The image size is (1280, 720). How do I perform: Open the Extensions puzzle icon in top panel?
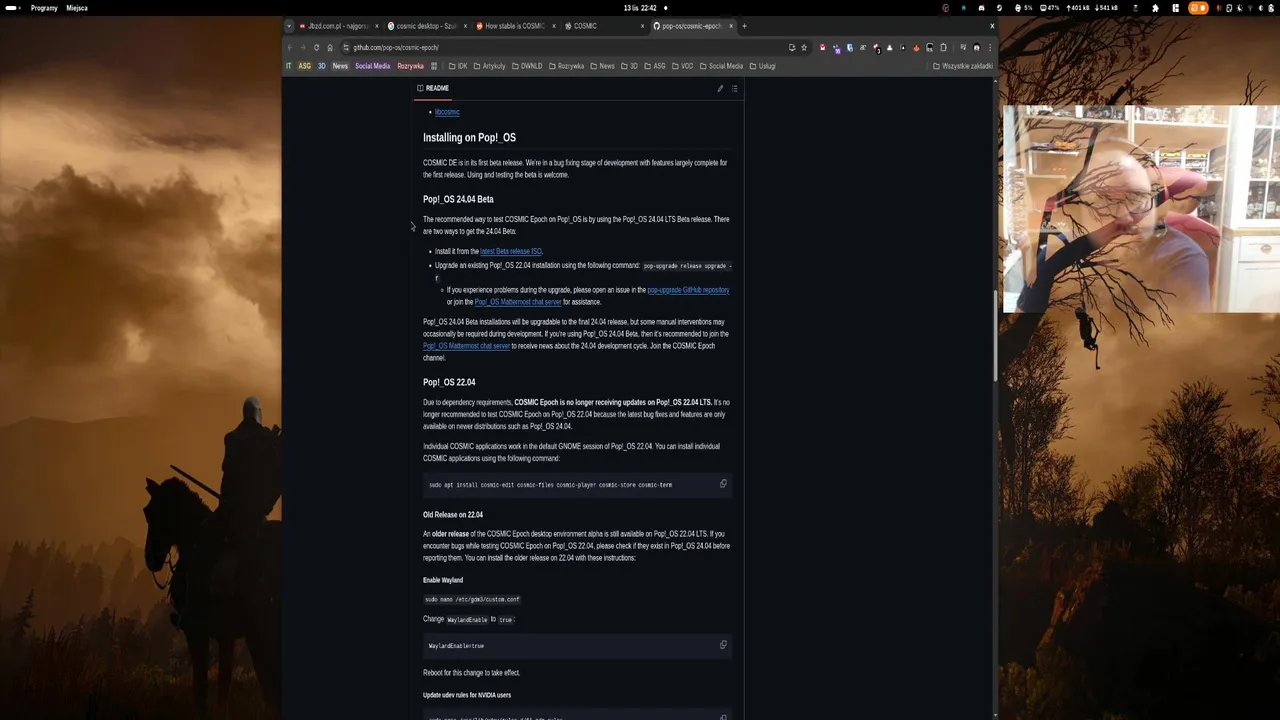pos(1155,8)
